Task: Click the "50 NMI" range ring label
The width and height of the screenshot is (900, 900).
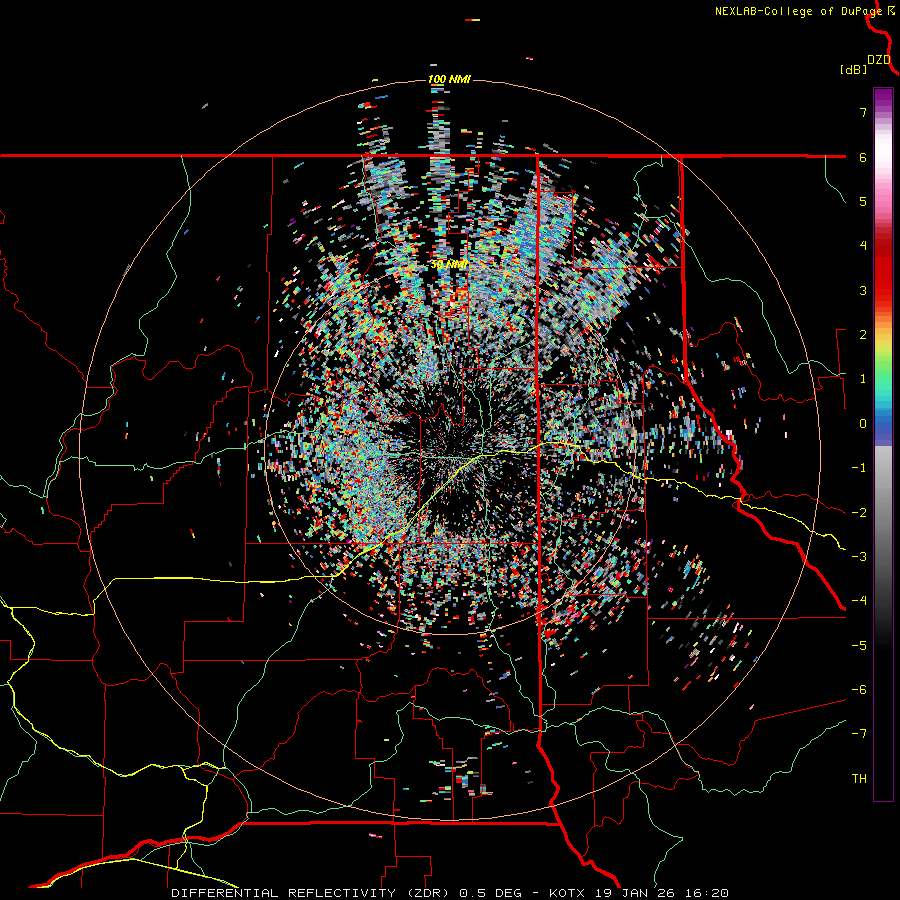Action: [449, 265]
